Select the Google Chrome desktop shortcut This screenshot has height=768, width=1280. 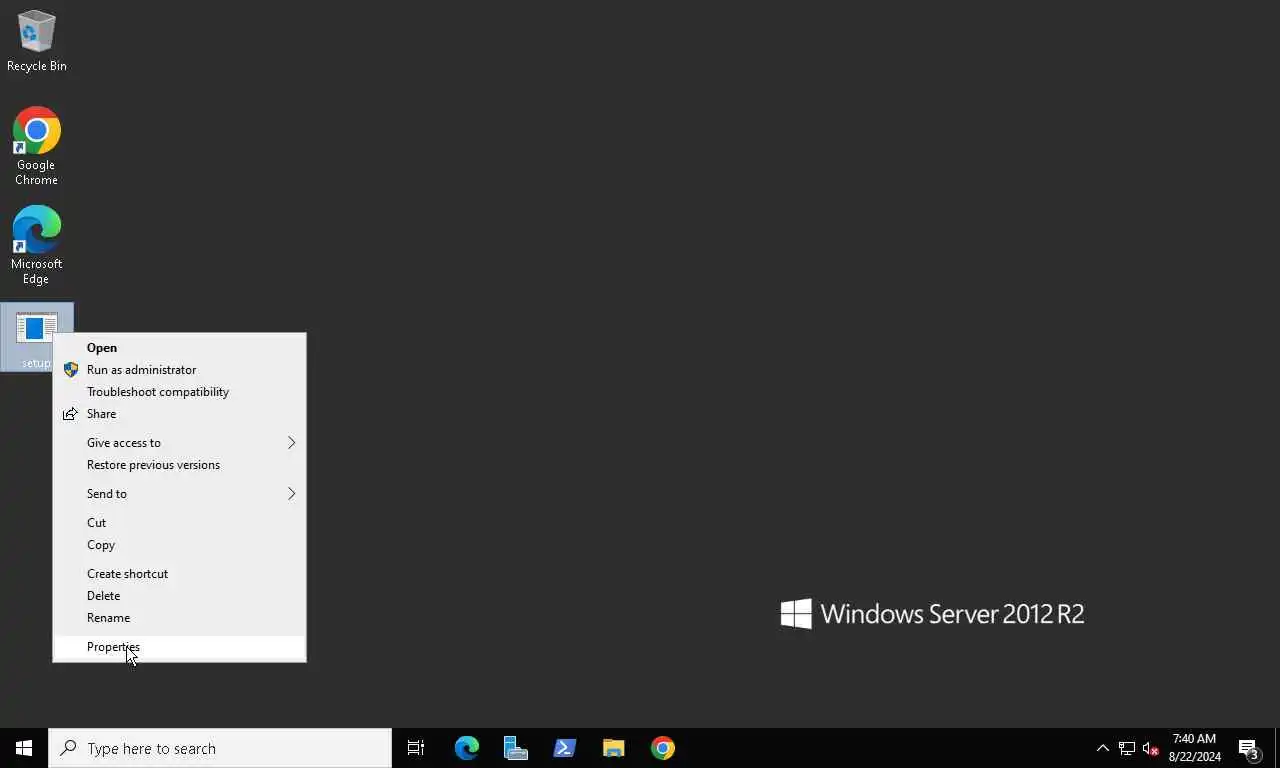(x=37, y=146)
